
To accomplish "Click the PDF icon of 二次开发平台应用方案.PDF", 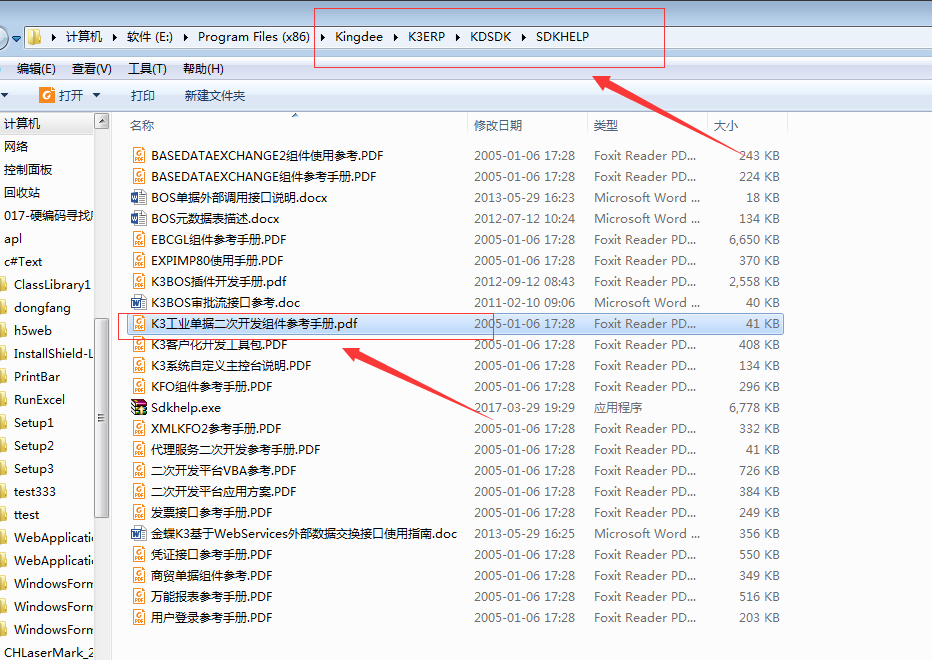I will coord(138,492).
